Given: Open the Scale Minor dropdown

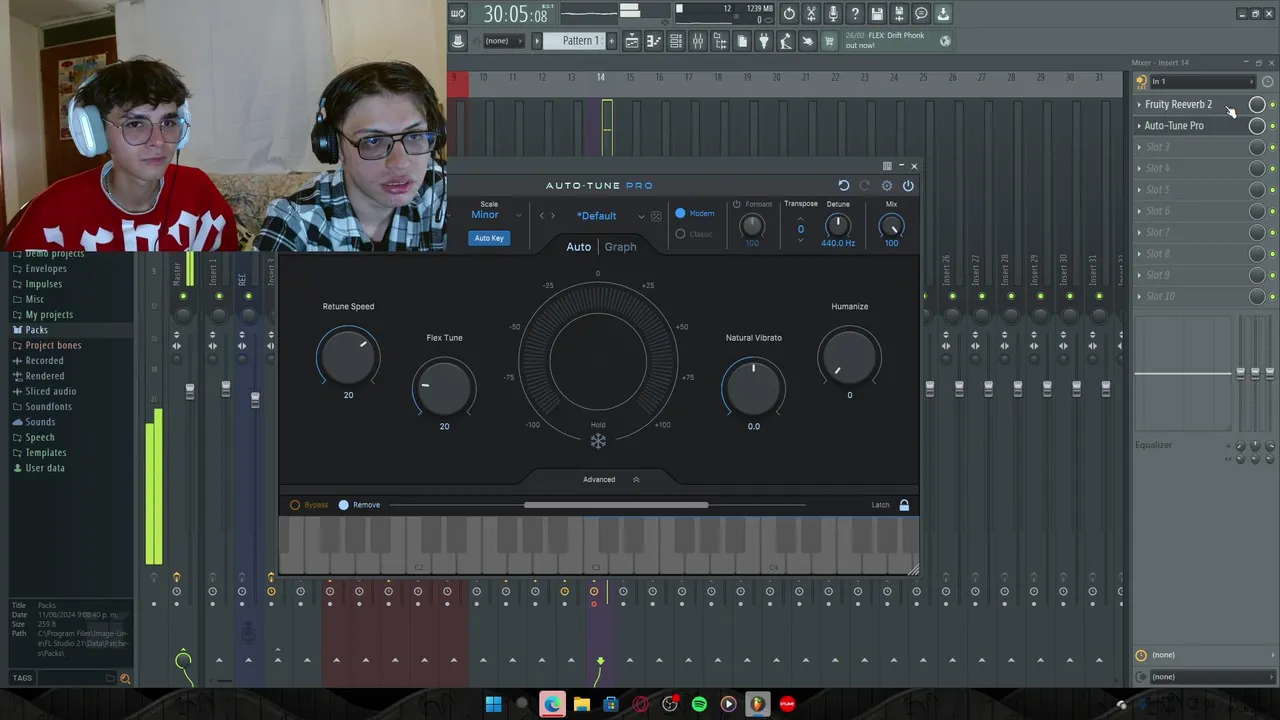Looking at the screenshot, I should tap(496, 215).
